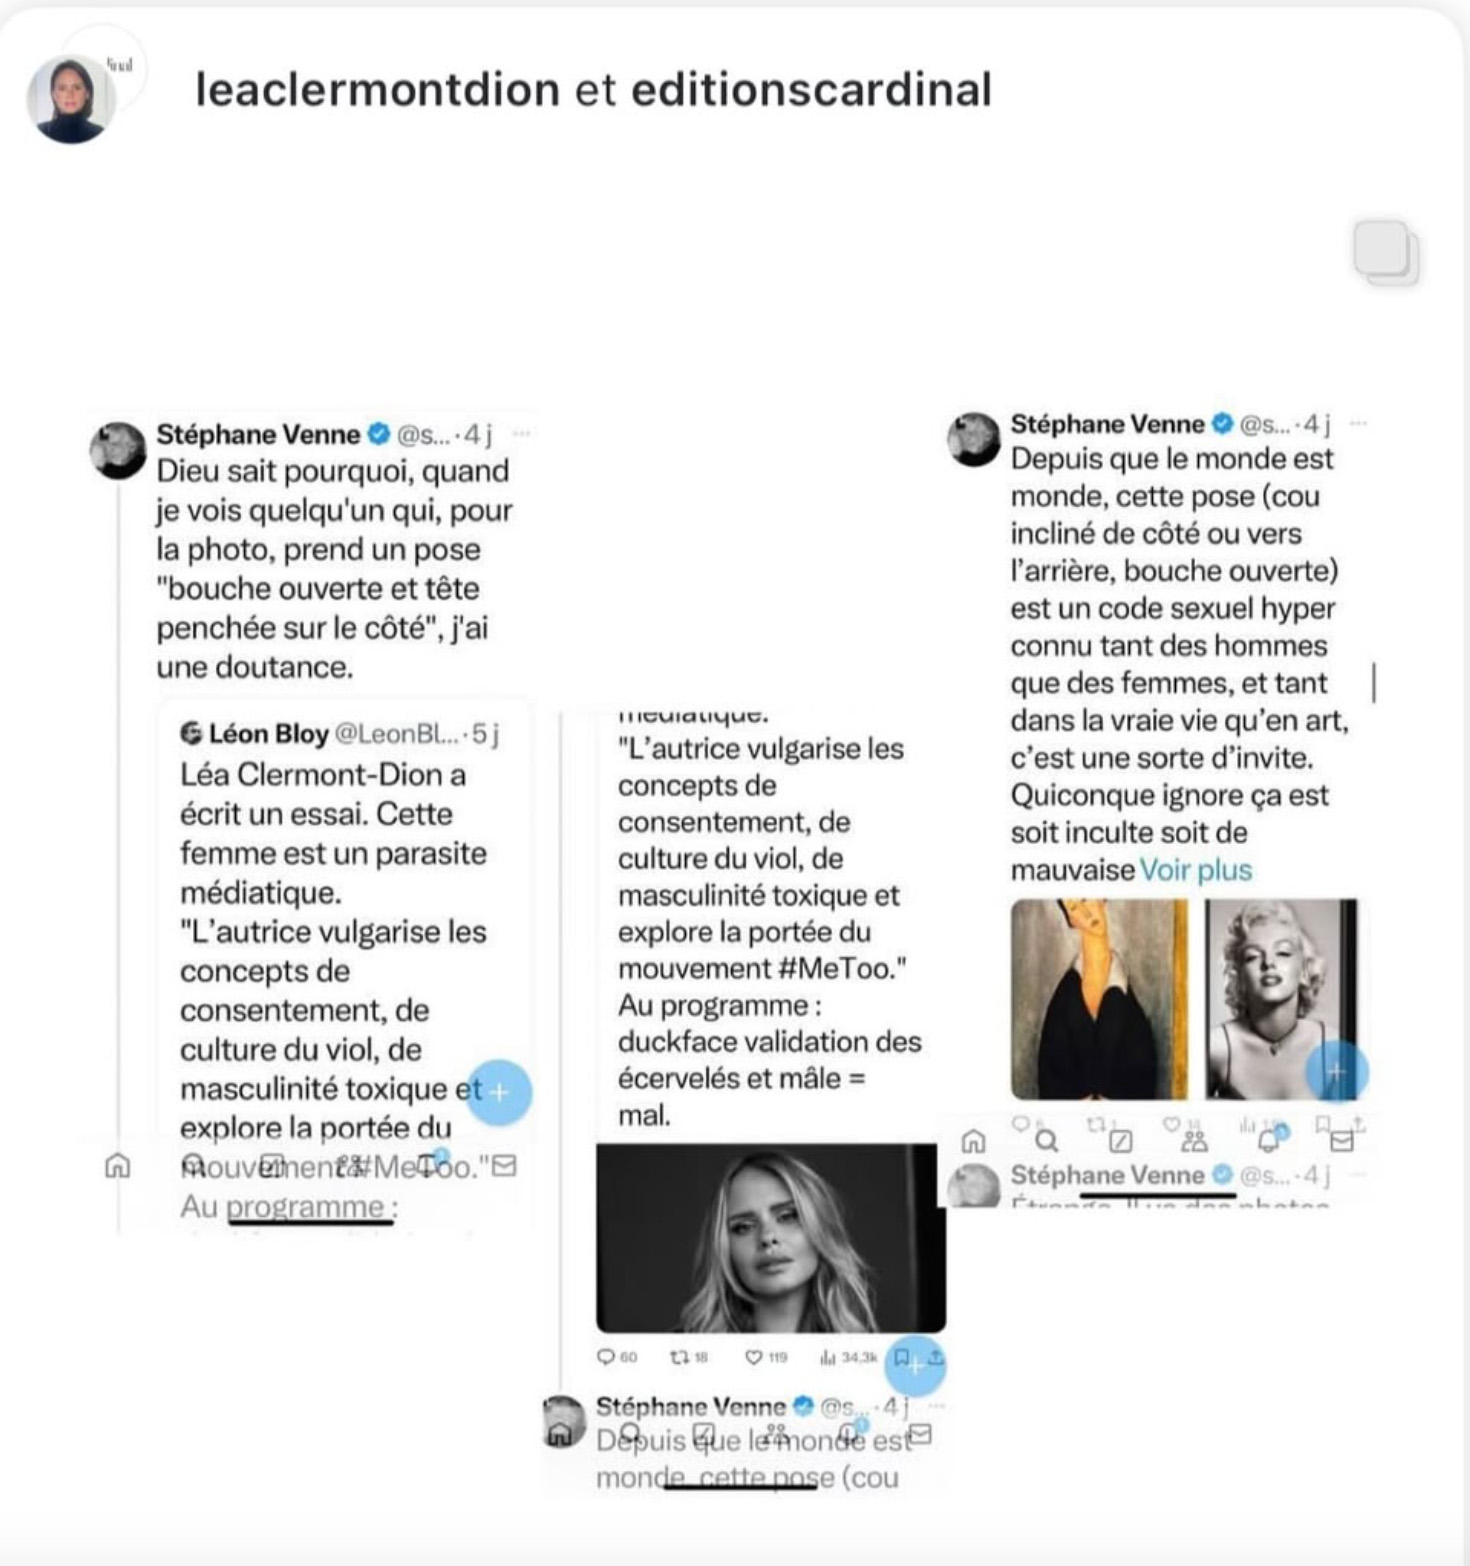
Task: Like the tweet with 119 hearts
Action: click(754, 1357)
